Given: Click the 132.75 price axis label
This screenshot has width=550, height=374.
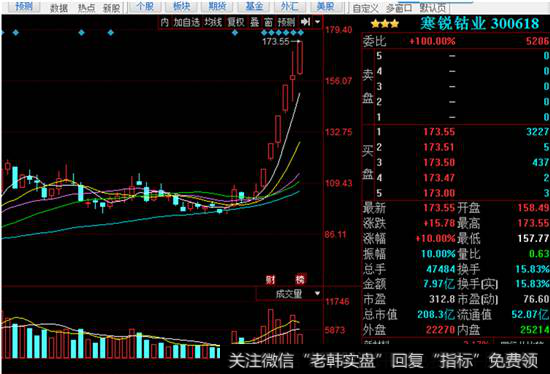Looking at the screenshot, I should tap(338, 132).
